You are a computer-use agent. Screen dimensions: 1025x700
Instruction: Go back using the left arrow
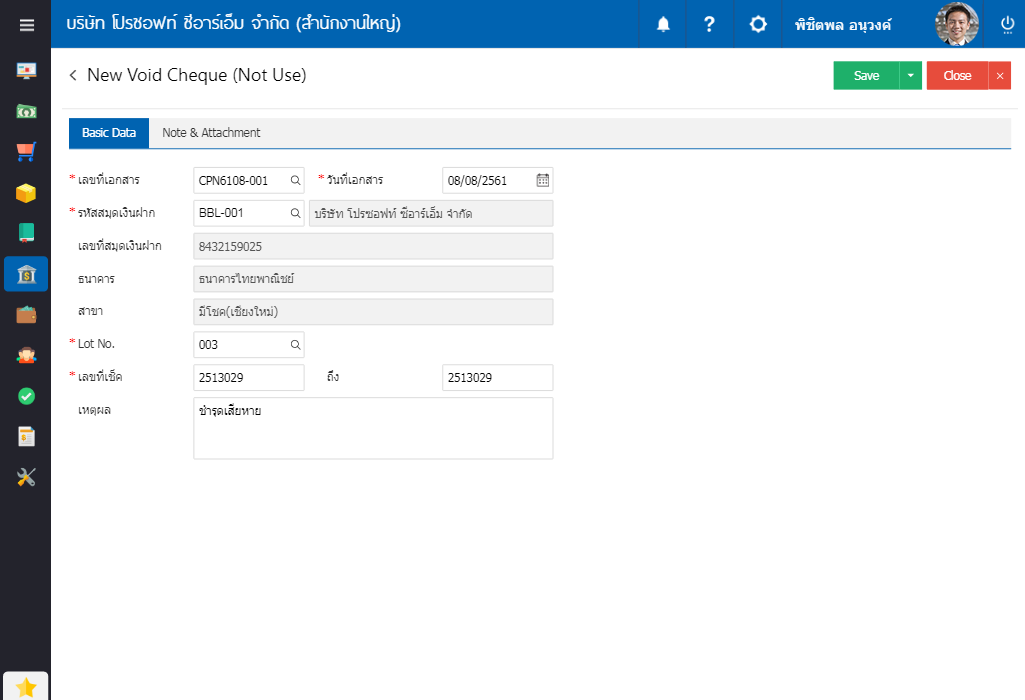click(x=73, y=75)
